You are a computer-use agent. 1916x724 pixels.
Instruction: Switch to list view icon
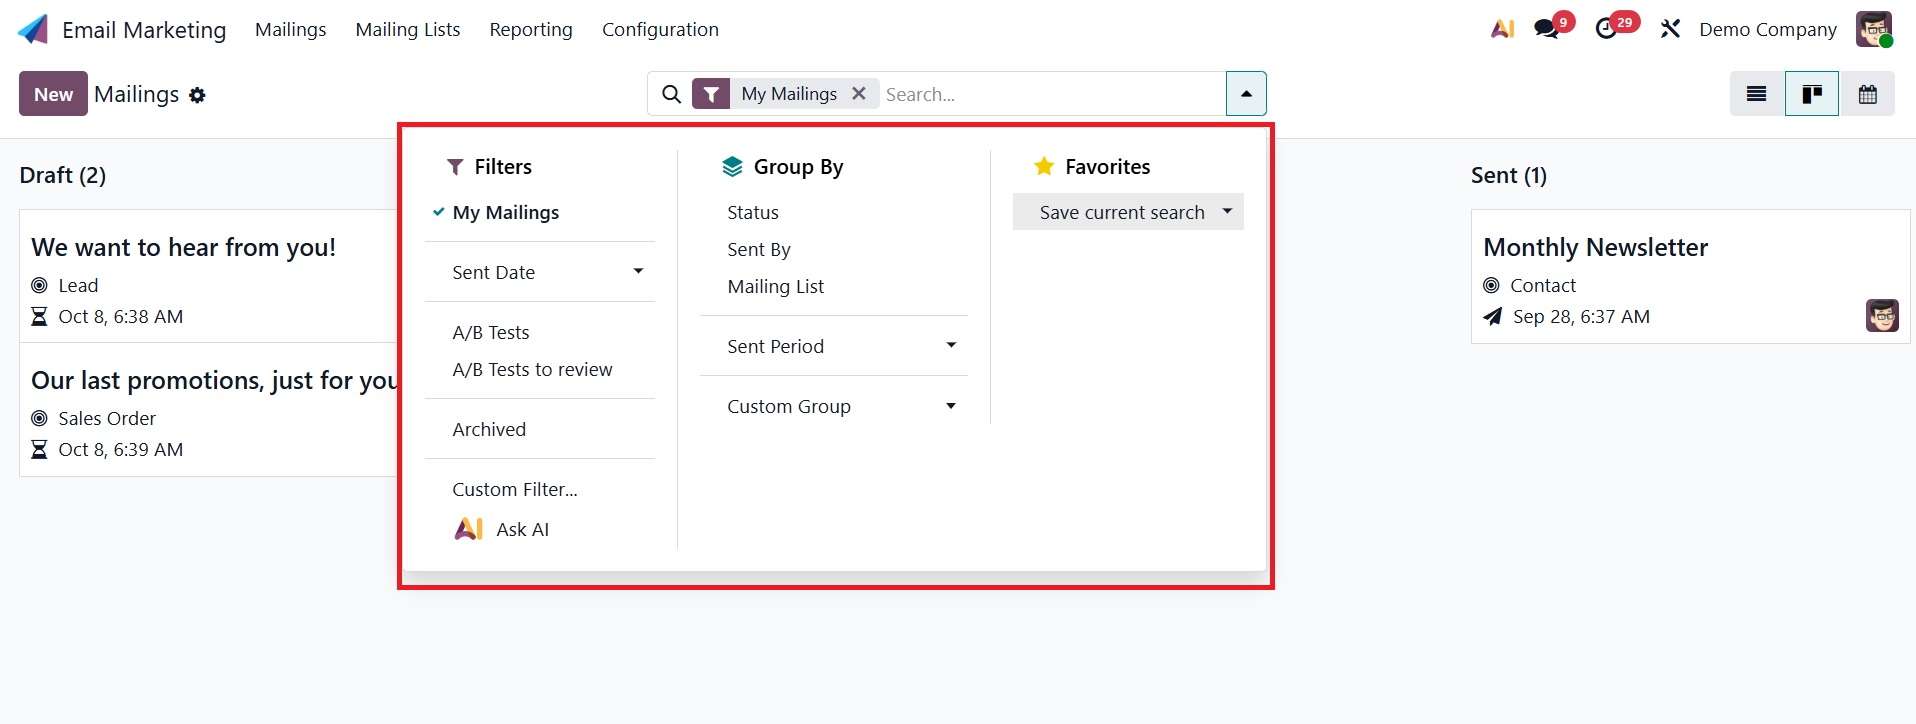(1756, 94)
